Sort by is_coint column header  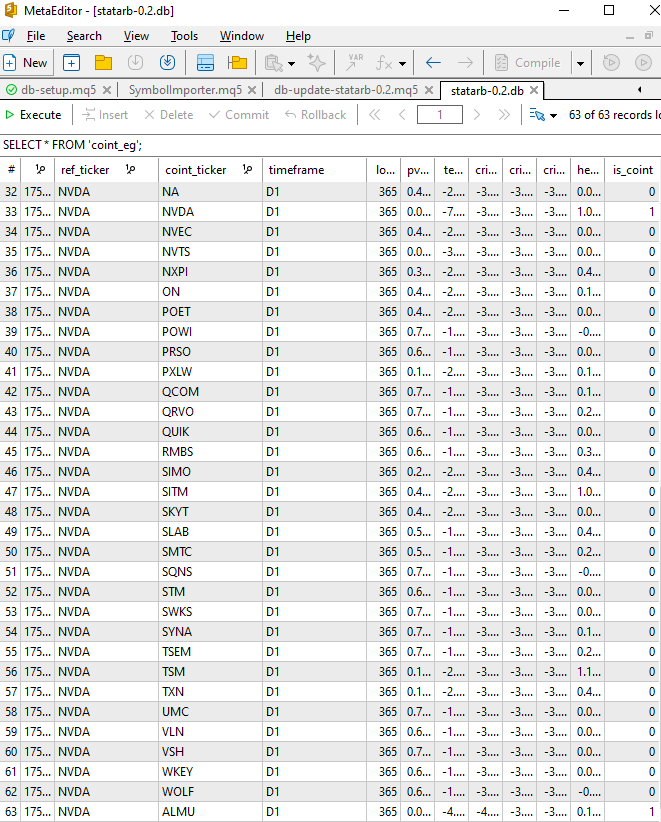(x=633, y=170)
